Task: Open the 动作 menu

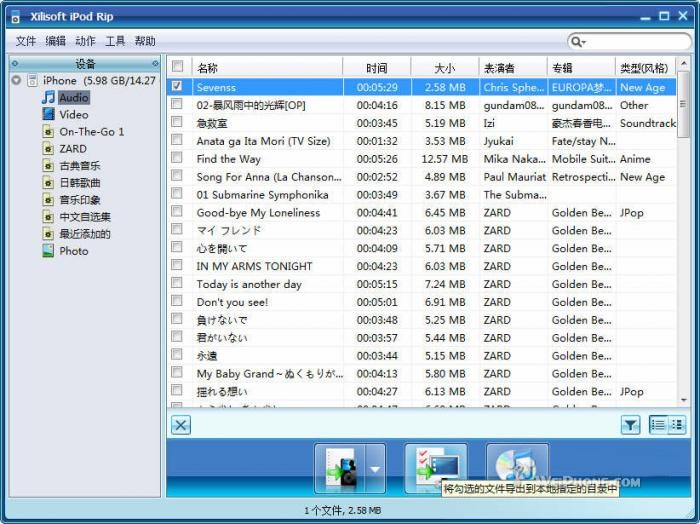Action: (85, 41)
